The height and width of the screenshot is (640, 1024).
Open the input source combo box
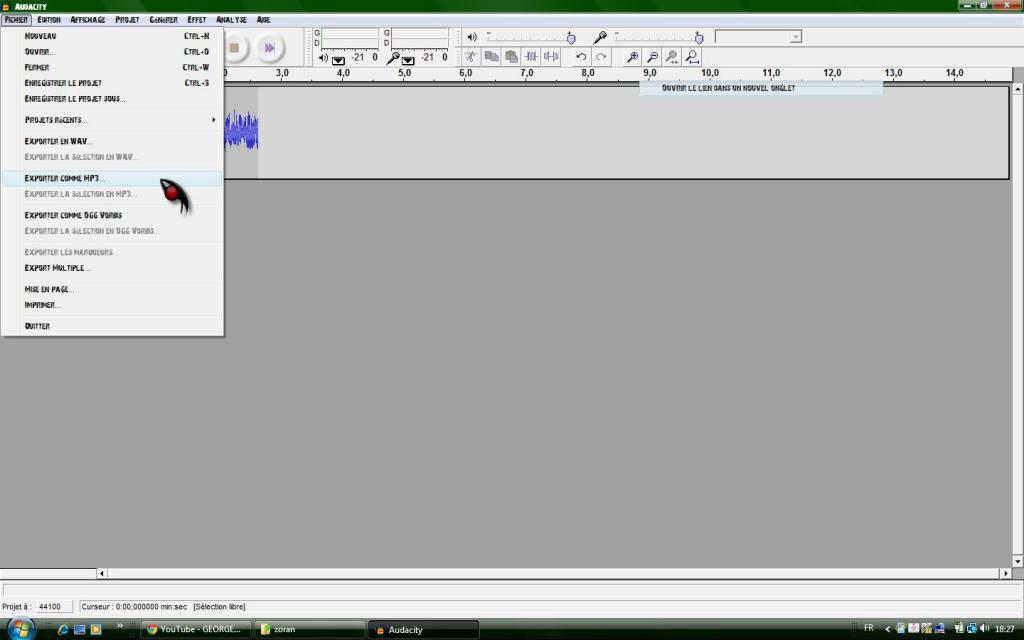click(x=758, y=37)
